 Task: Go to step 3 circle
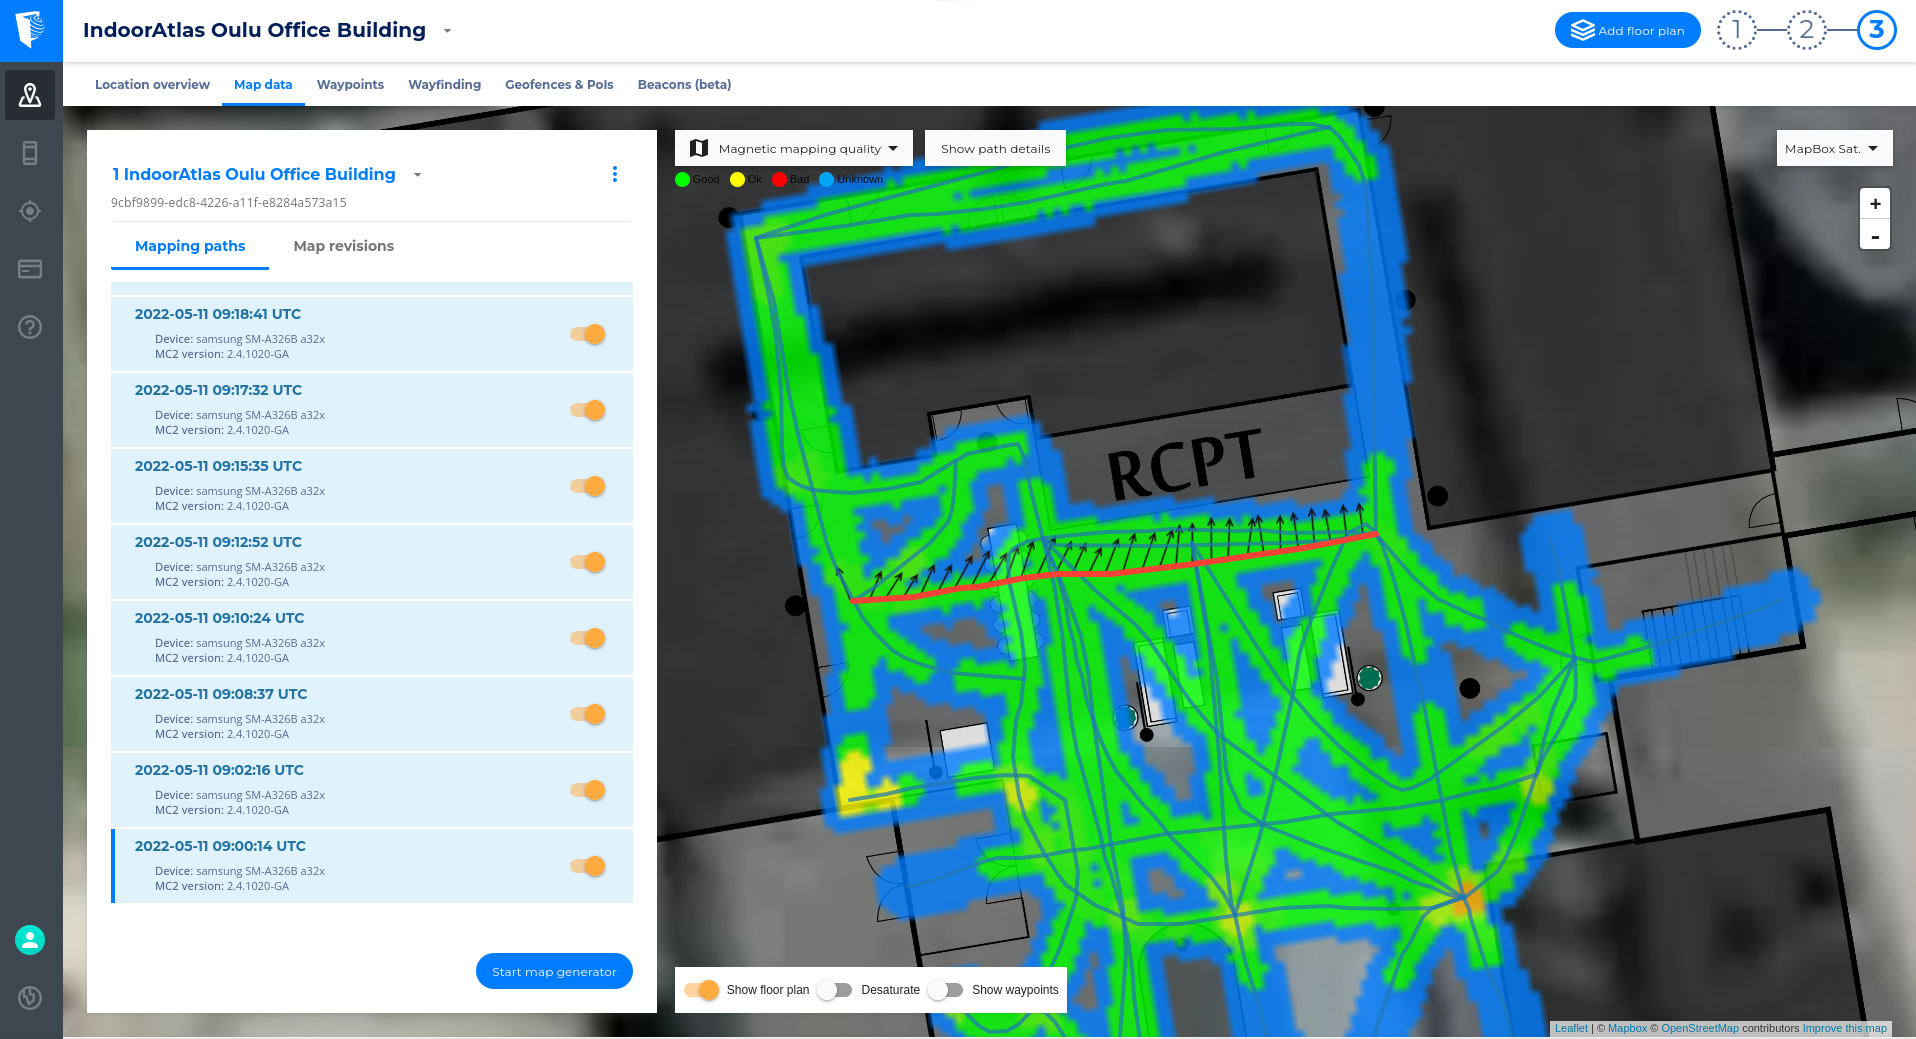click(1877, 30)
